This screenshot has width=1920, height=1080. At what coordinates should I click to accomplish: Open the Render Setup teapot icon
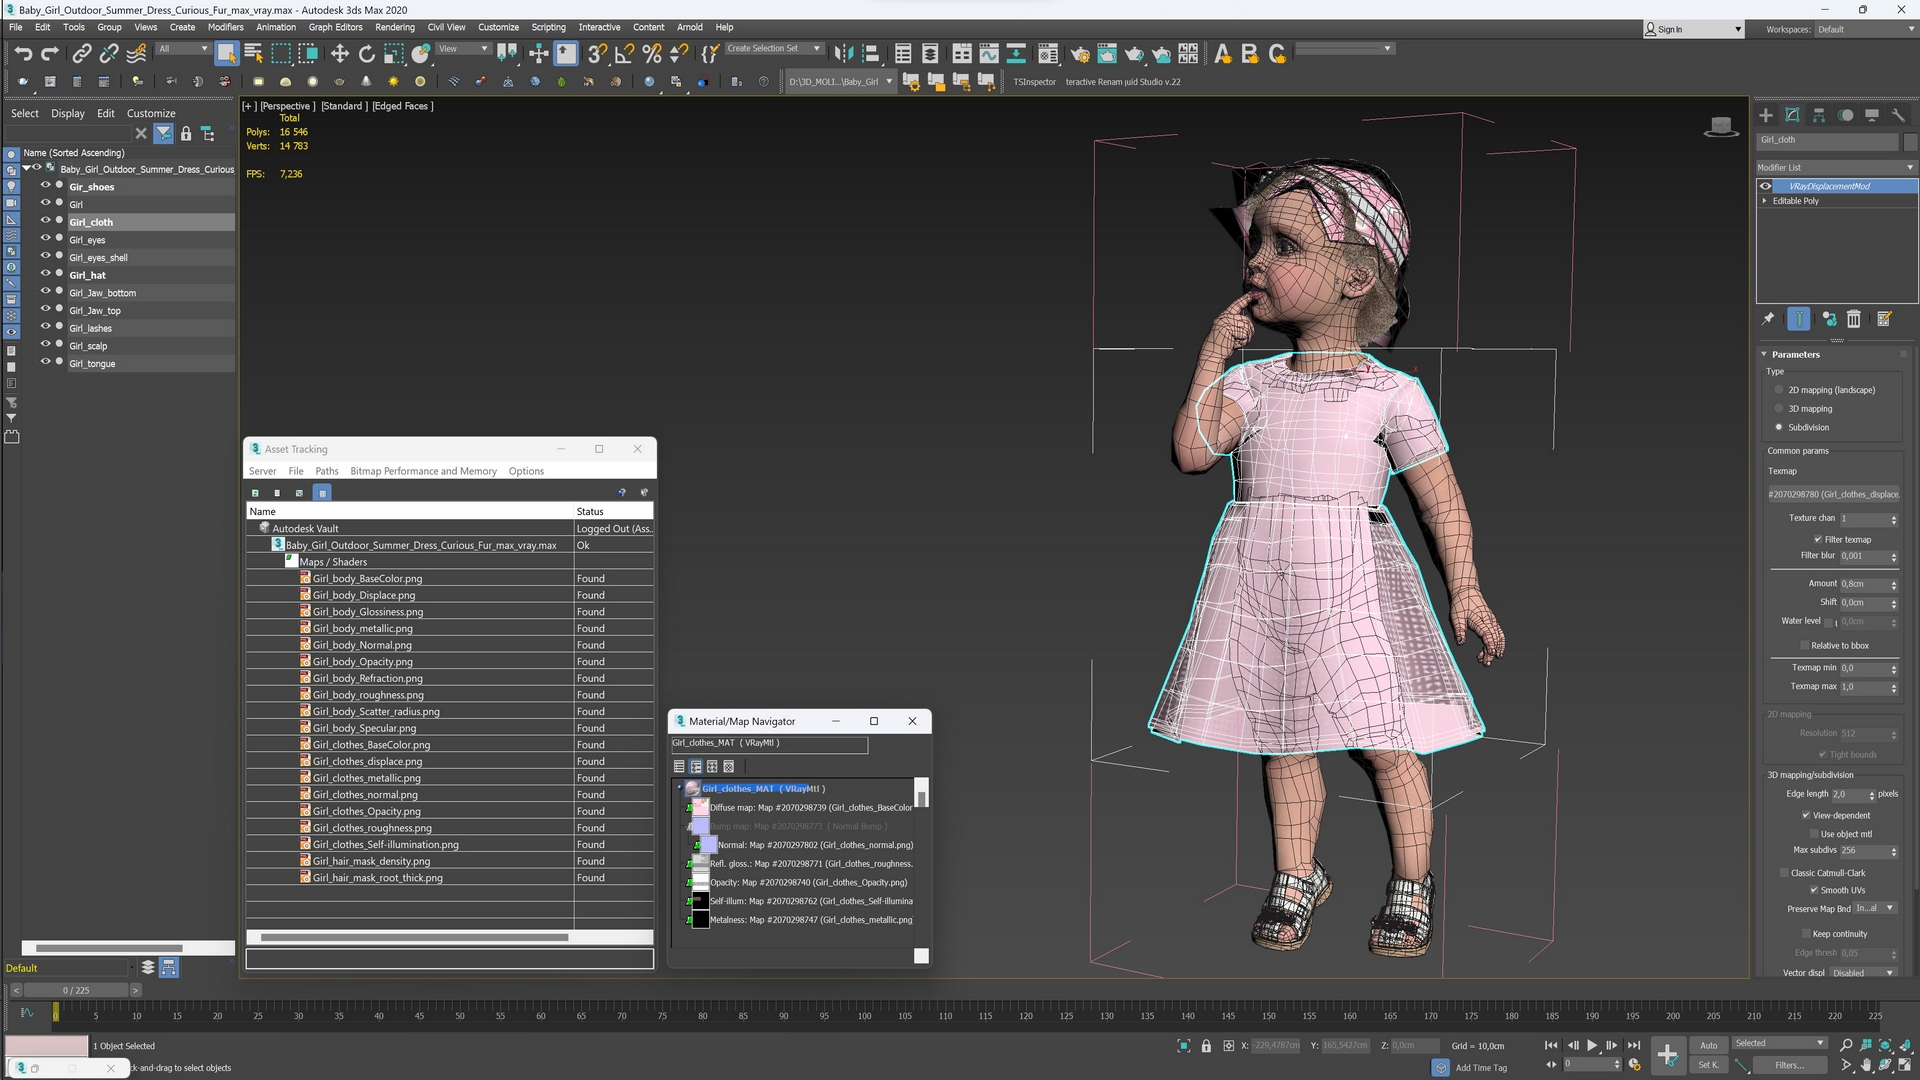tap(1079, 53)
